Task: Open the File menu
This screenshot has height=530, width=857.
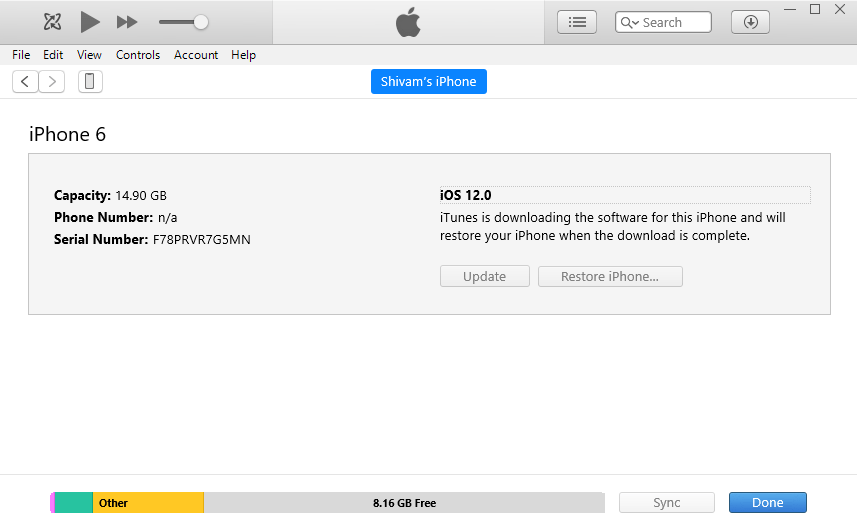Action: tap(21, 55)
